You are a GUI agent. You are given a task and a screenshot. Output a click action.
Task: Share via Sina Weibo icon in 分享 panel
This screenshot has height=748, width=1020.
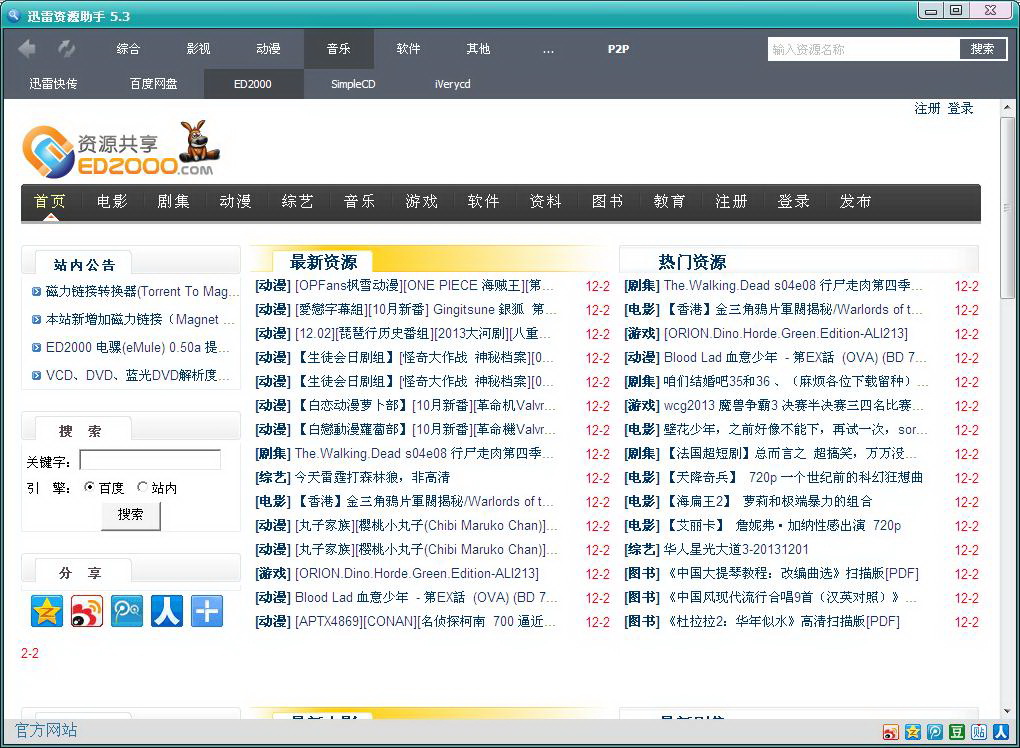pyautogui.click(x=86, y=610)
